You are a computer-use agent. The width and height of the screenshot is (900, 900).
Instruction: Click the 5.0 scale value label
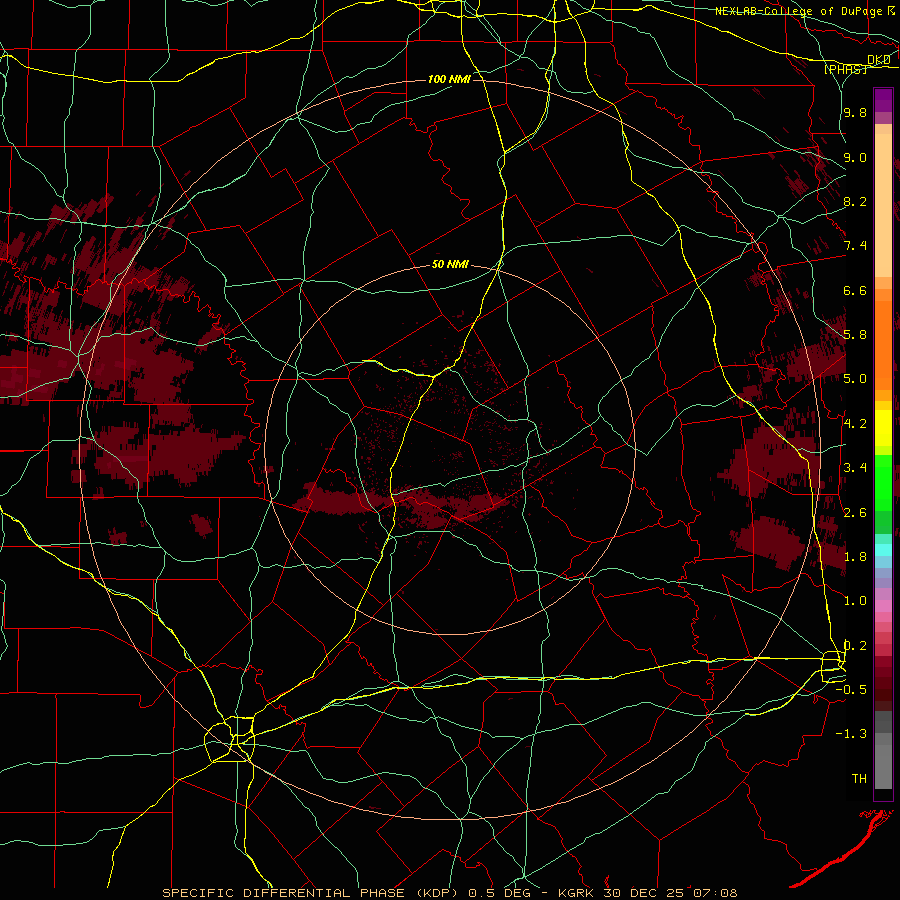point(855,379)
